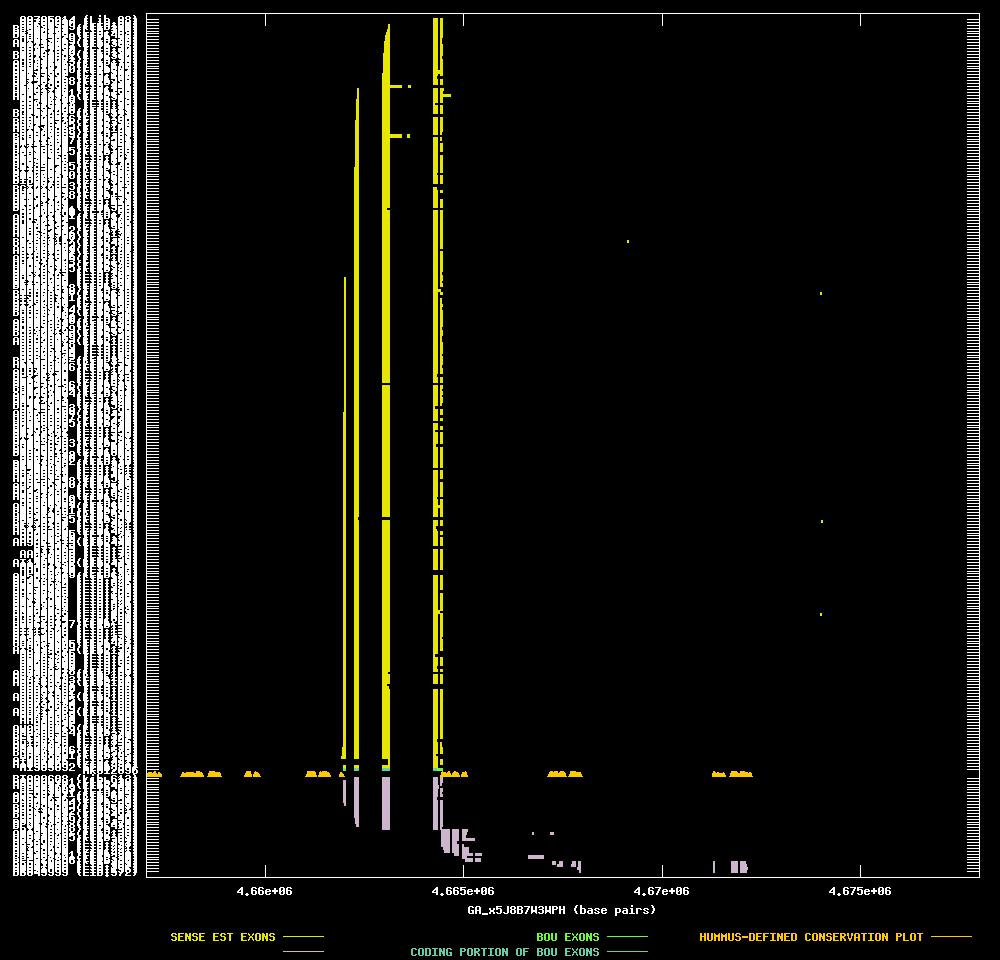This screenshot has height=960, width=1000.
Task: Click the purple exon block near 4.672e+06
Action: (x=739, y=866)
